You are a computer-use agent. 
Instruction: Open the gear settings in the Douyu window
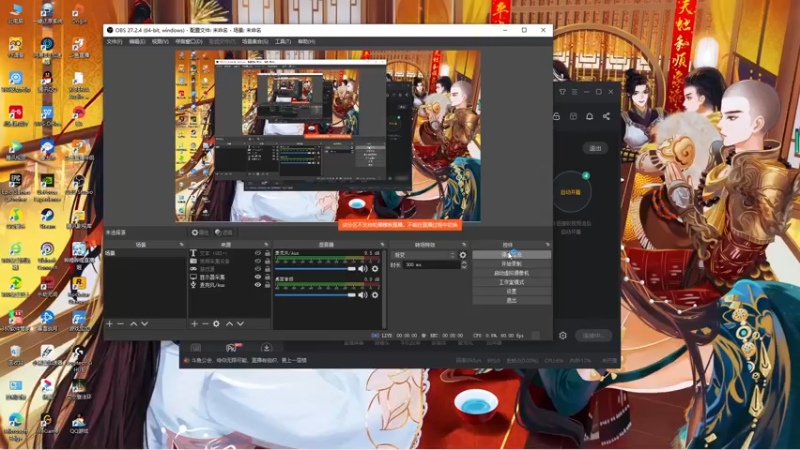563,335
